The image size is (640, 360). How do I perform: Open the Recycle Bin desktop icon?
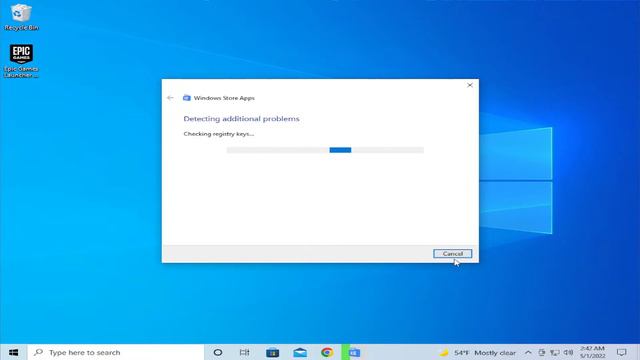coord(21,17)
